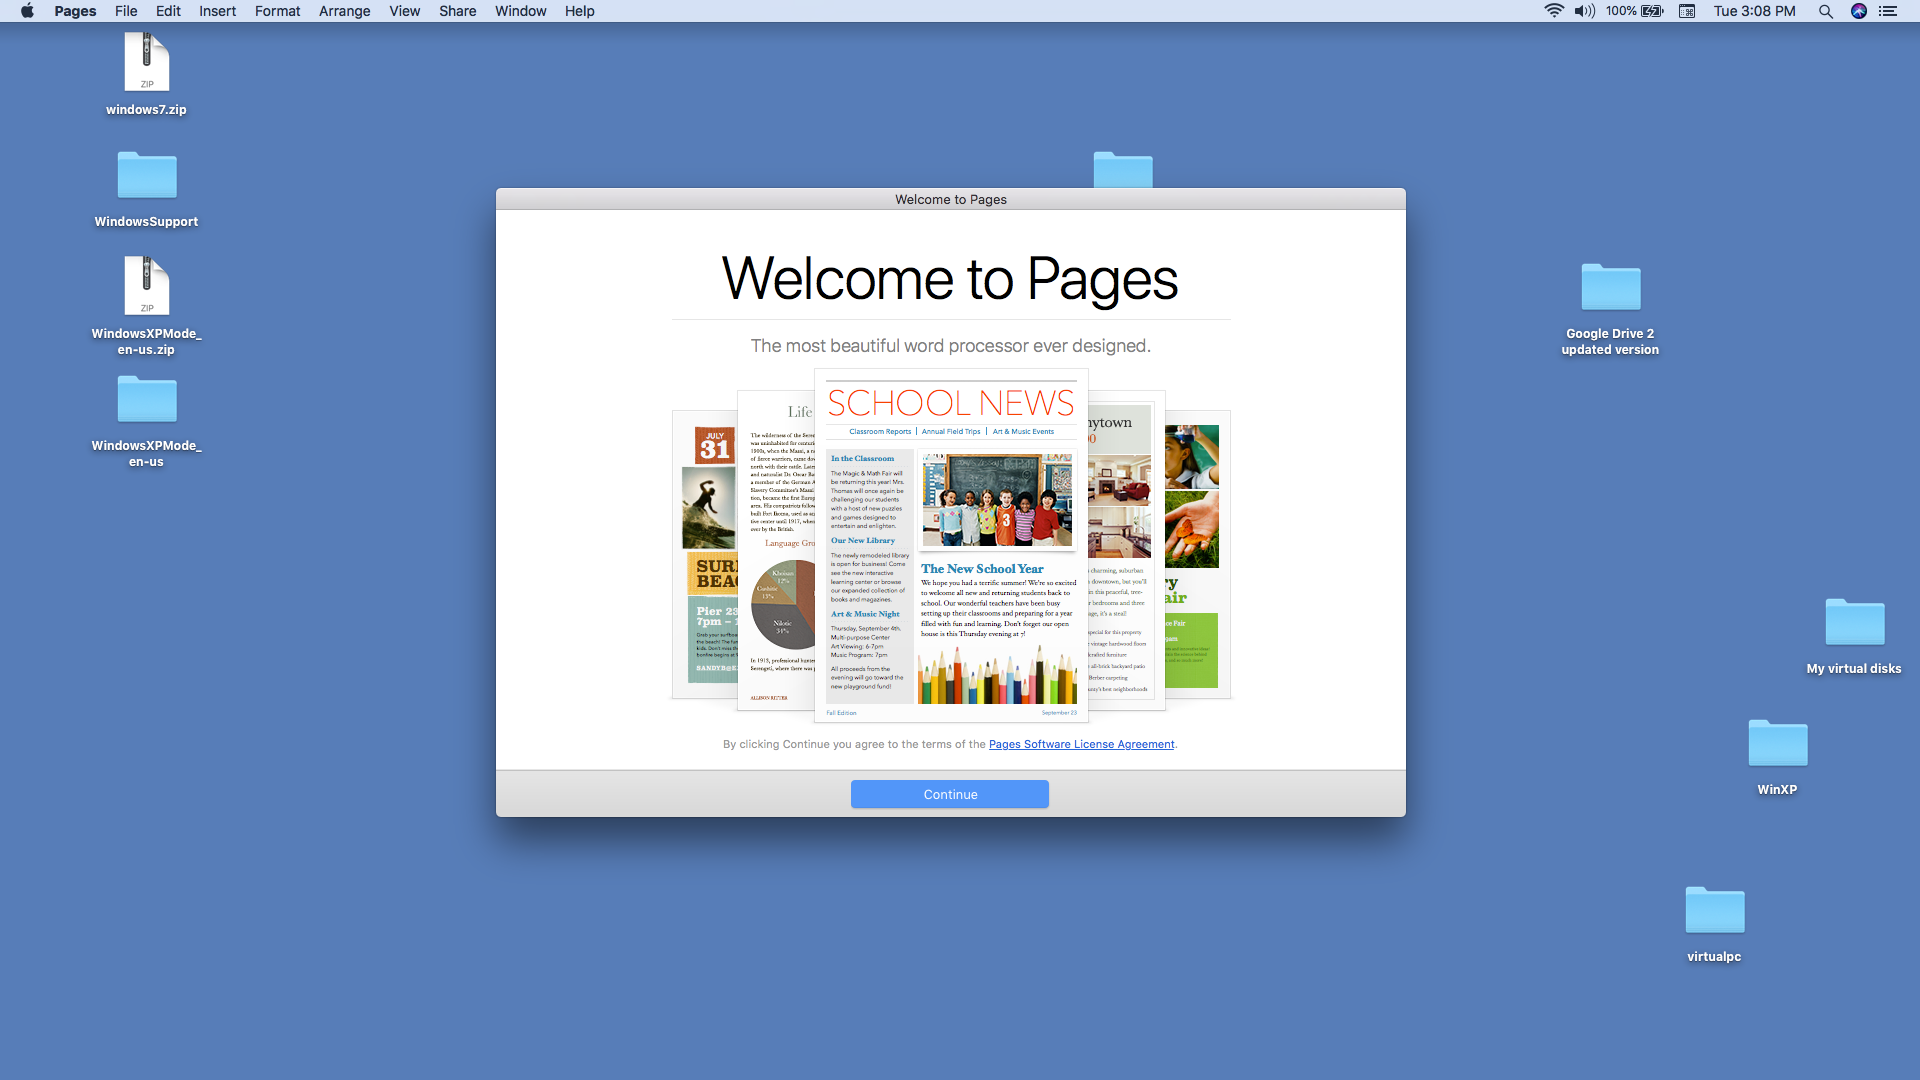The width and height of the screenshot is (1920, 1080).
Task: Select the My virtual disks folder
Action: tap(1854, 623)
